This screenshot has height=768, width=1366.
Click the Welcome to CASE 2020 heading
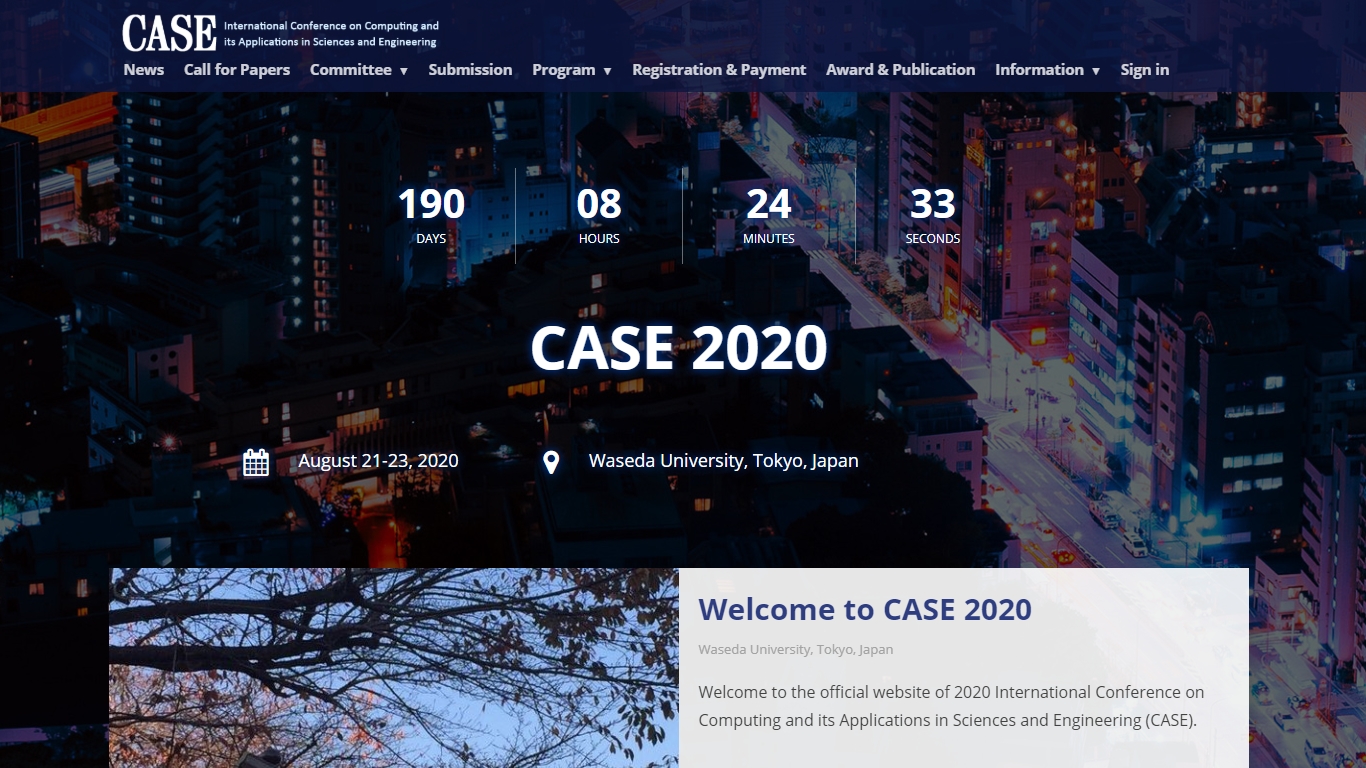[x=865, y=609]
